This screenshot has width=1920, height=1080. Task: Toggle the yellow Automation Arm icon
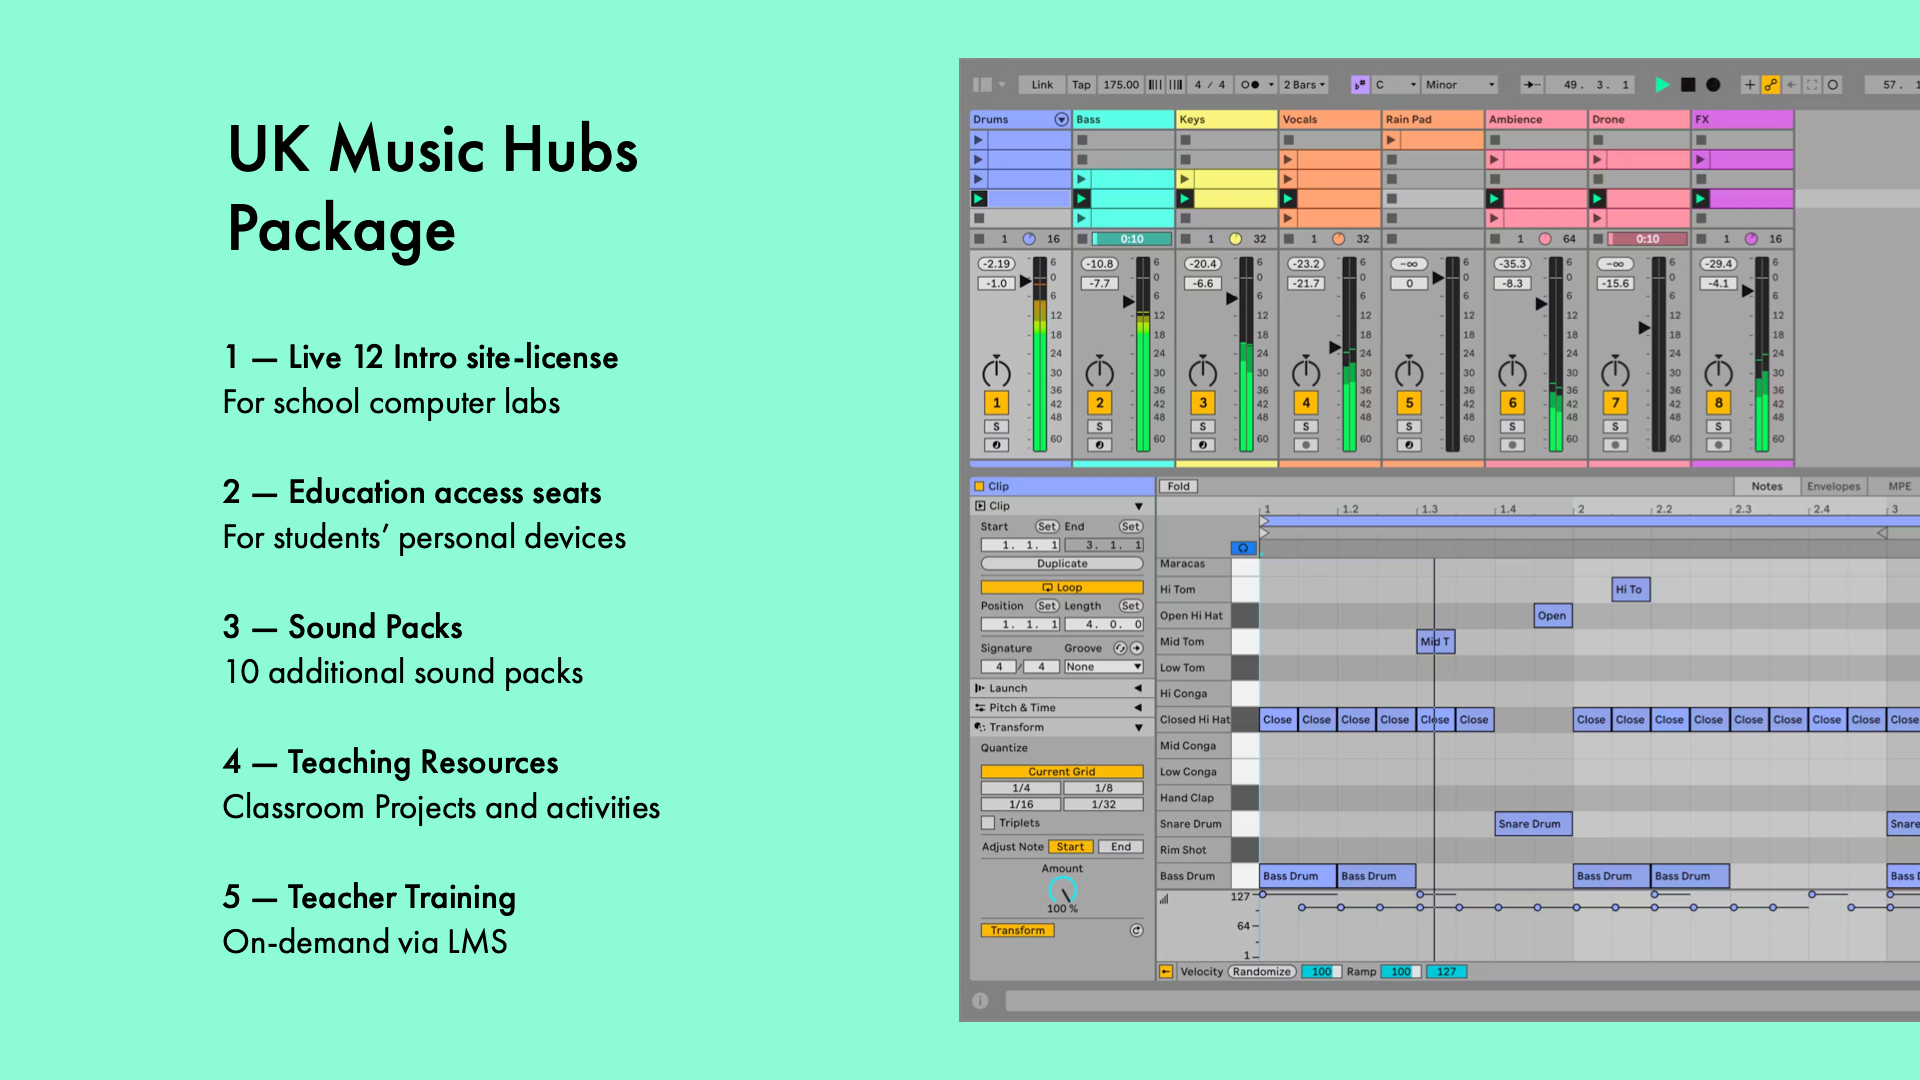click(x=1770, y=85)
